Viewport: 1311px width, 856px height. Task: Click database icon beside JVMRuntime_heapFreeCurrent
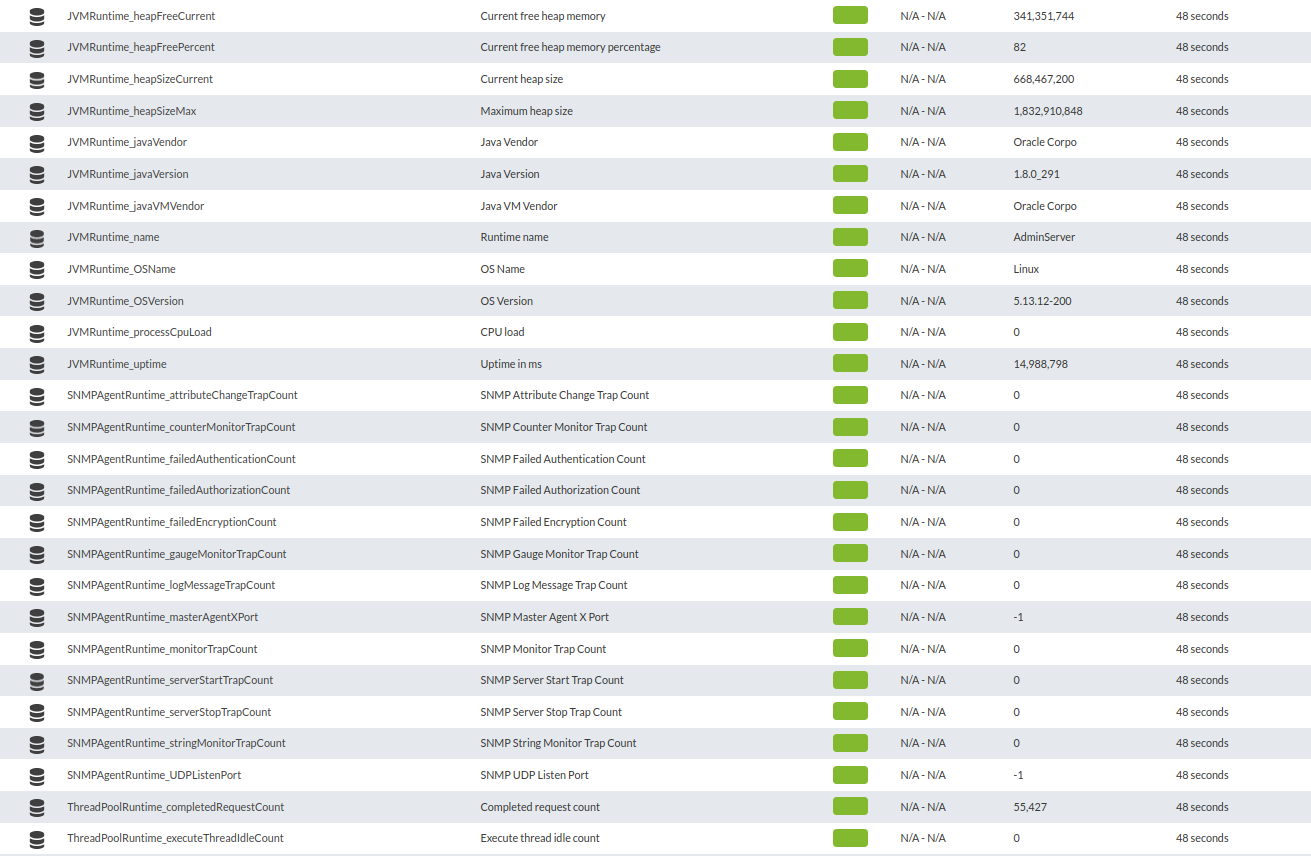click(37, 16)
